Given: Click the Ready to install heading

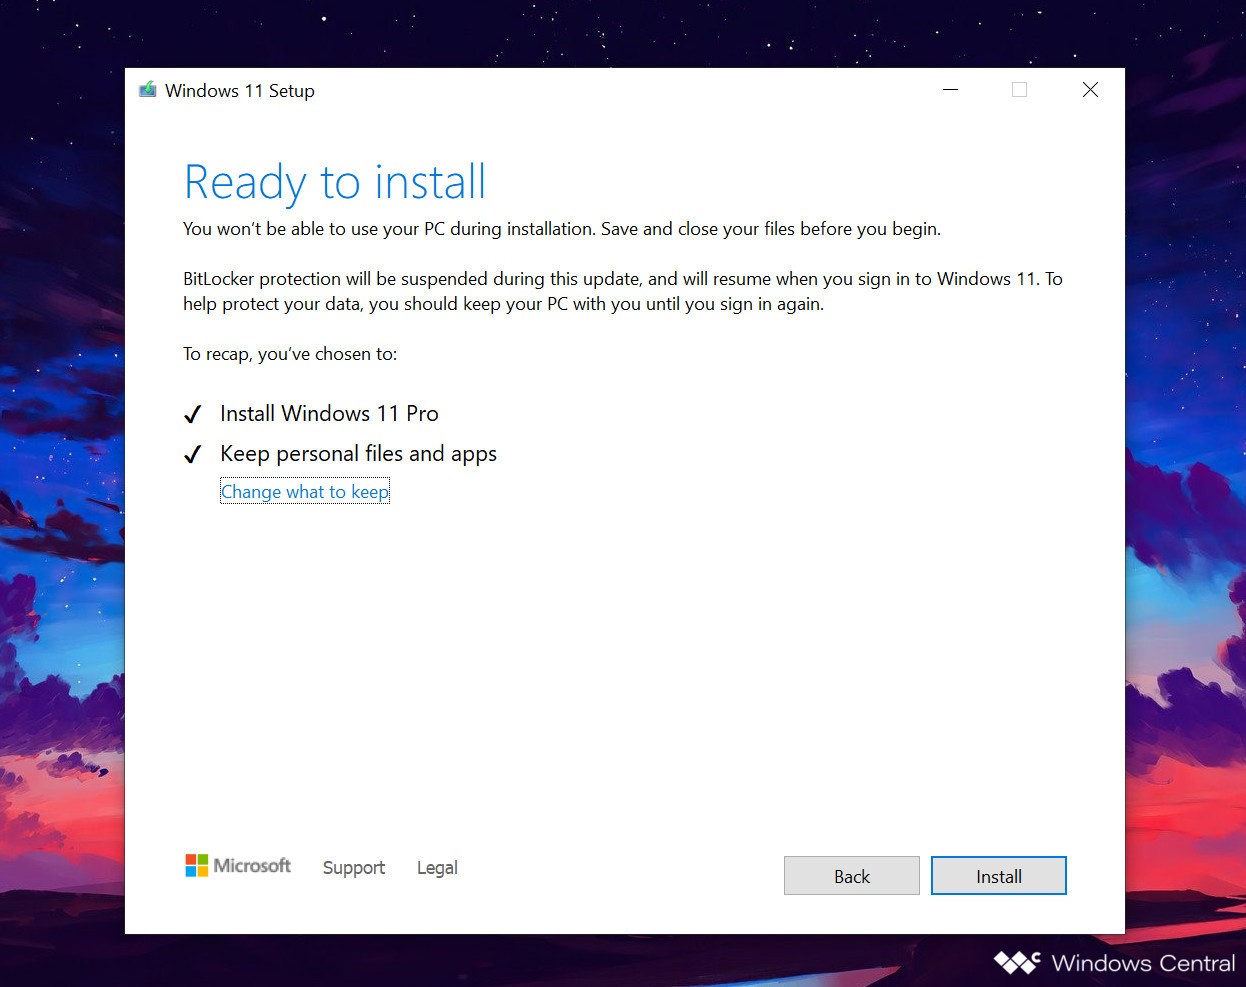Looking at the screenshot, I should [335, 183].
